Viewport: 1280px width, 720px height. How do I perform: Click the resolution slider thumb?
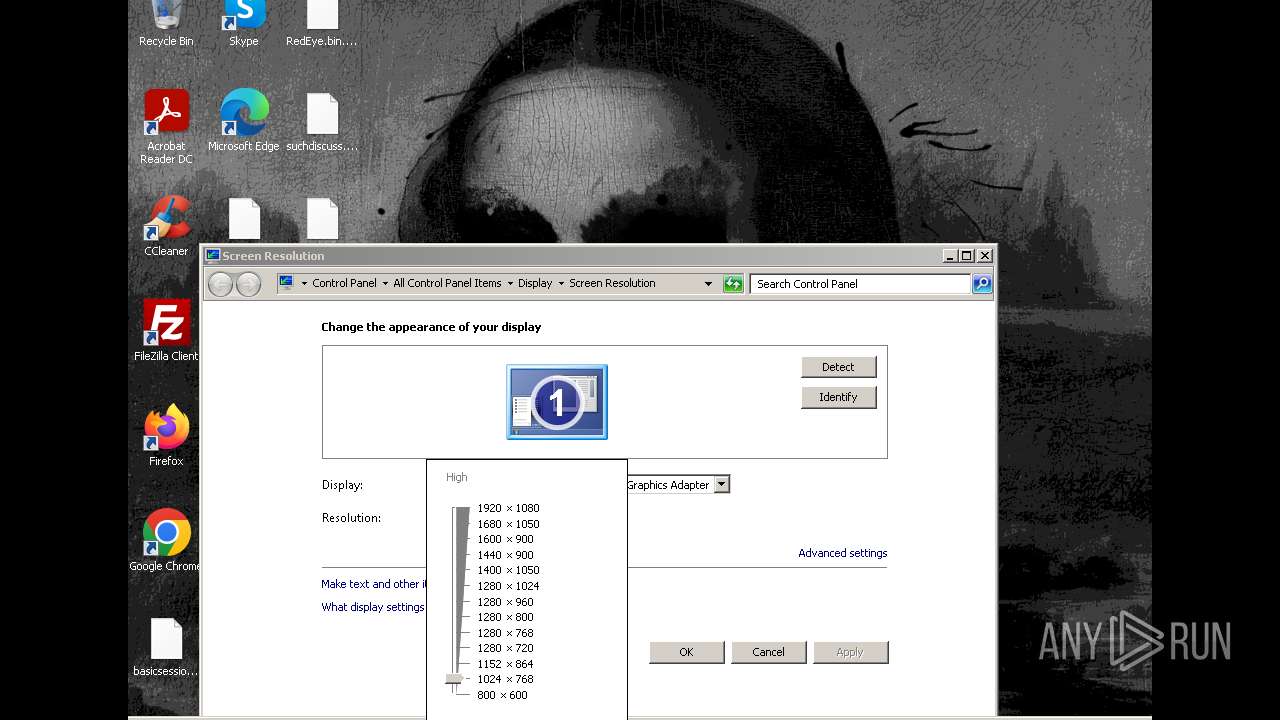tap(454, 679)
